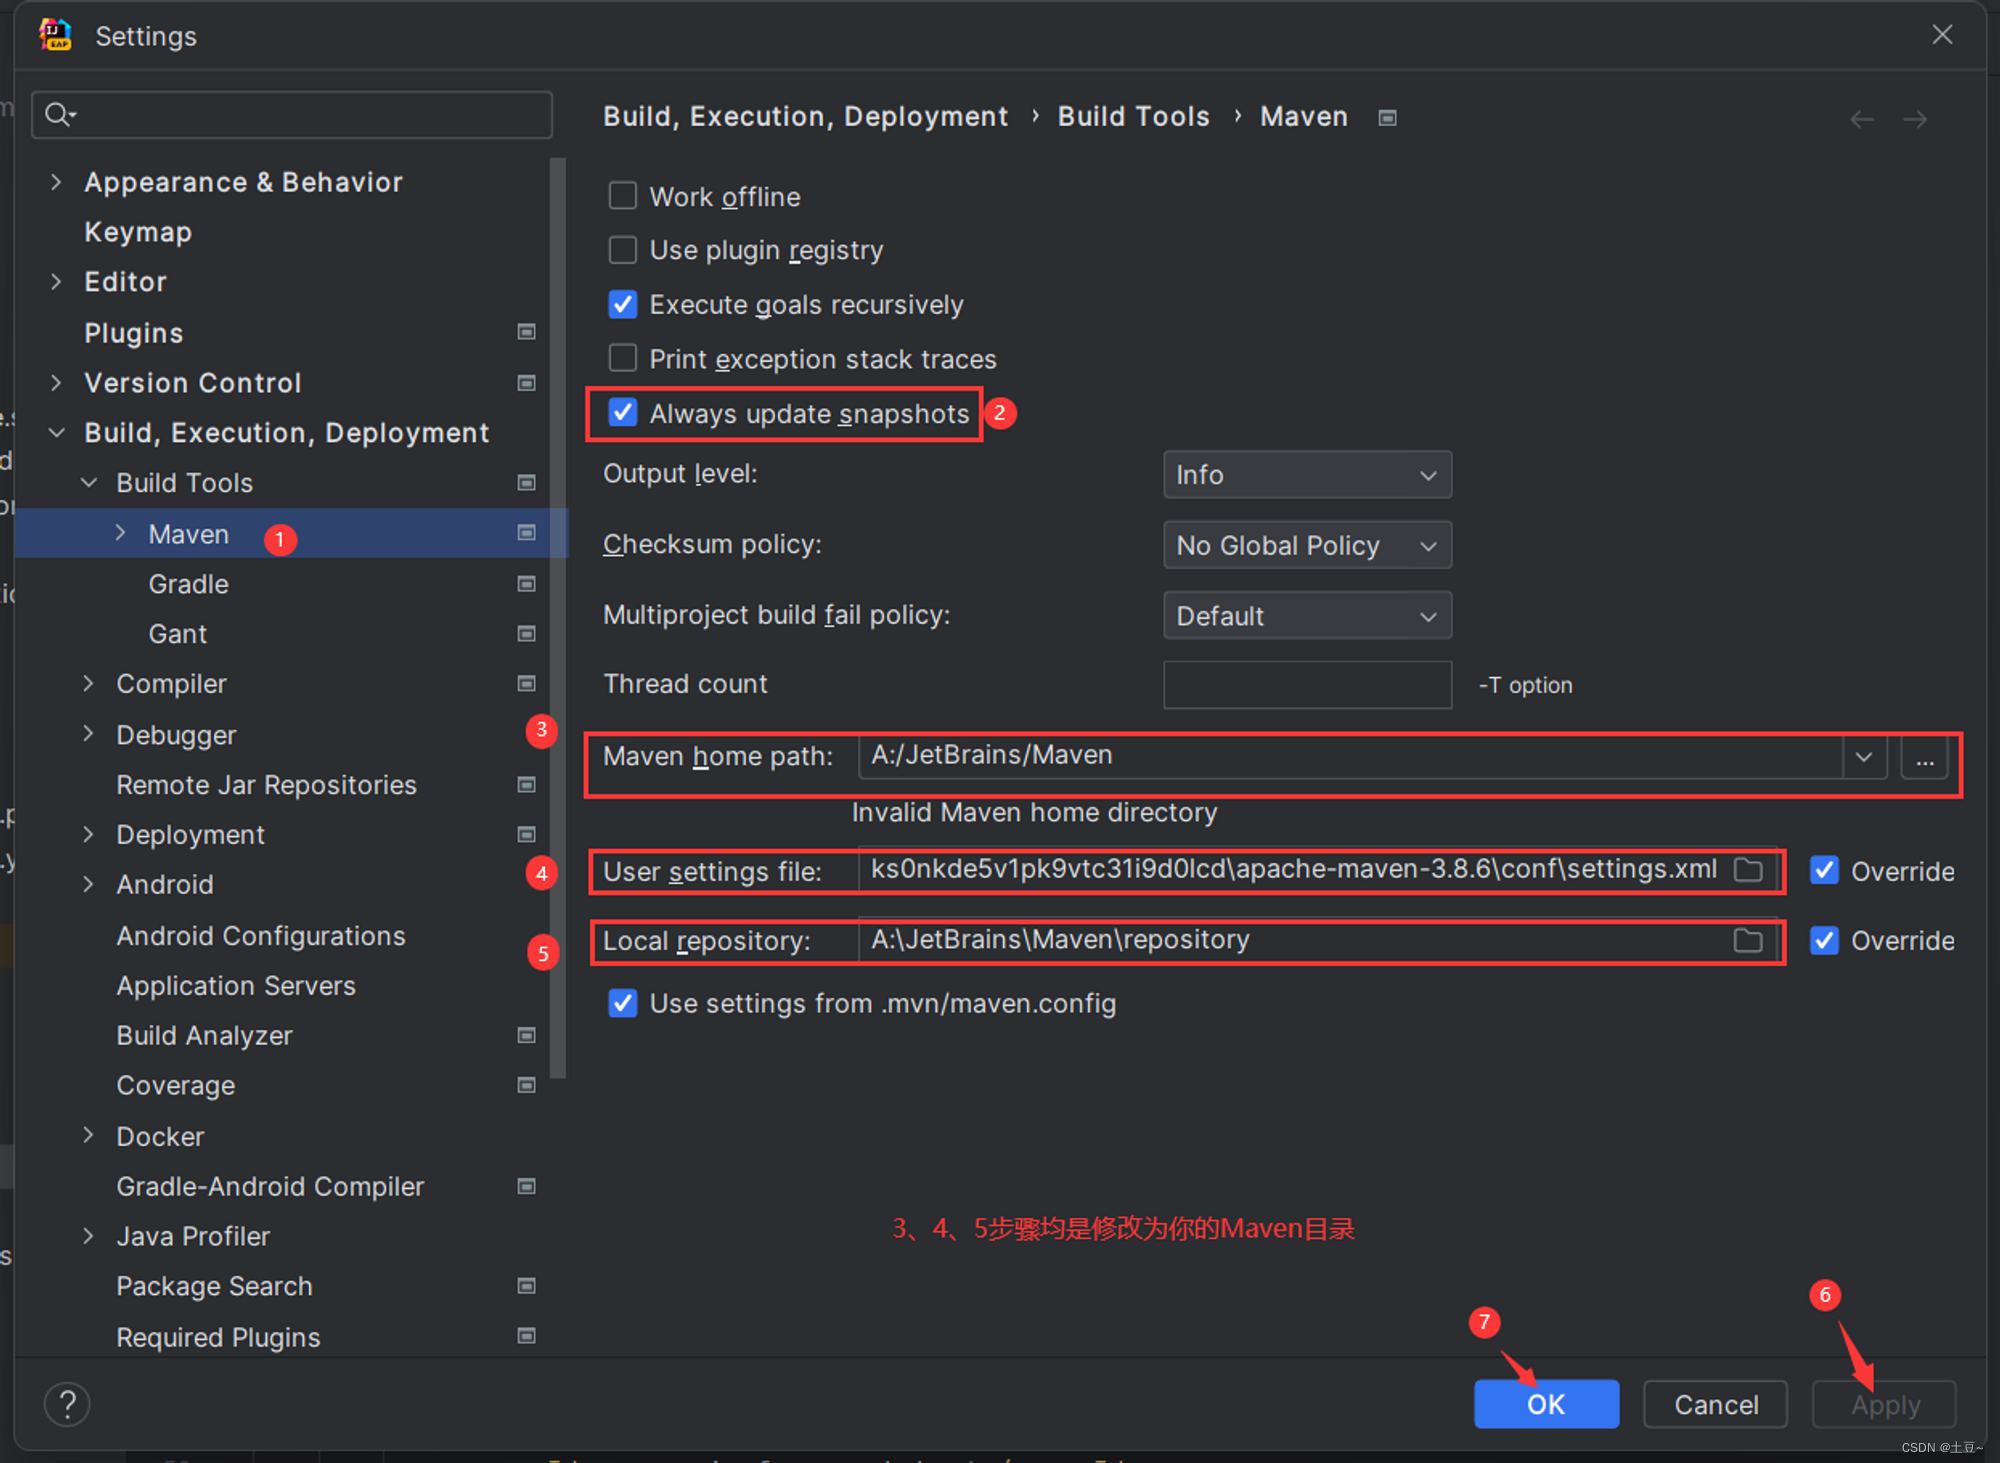Open the Checksum policy dropdown
Screen dimensions: 2000x1463
point(1307,545)
